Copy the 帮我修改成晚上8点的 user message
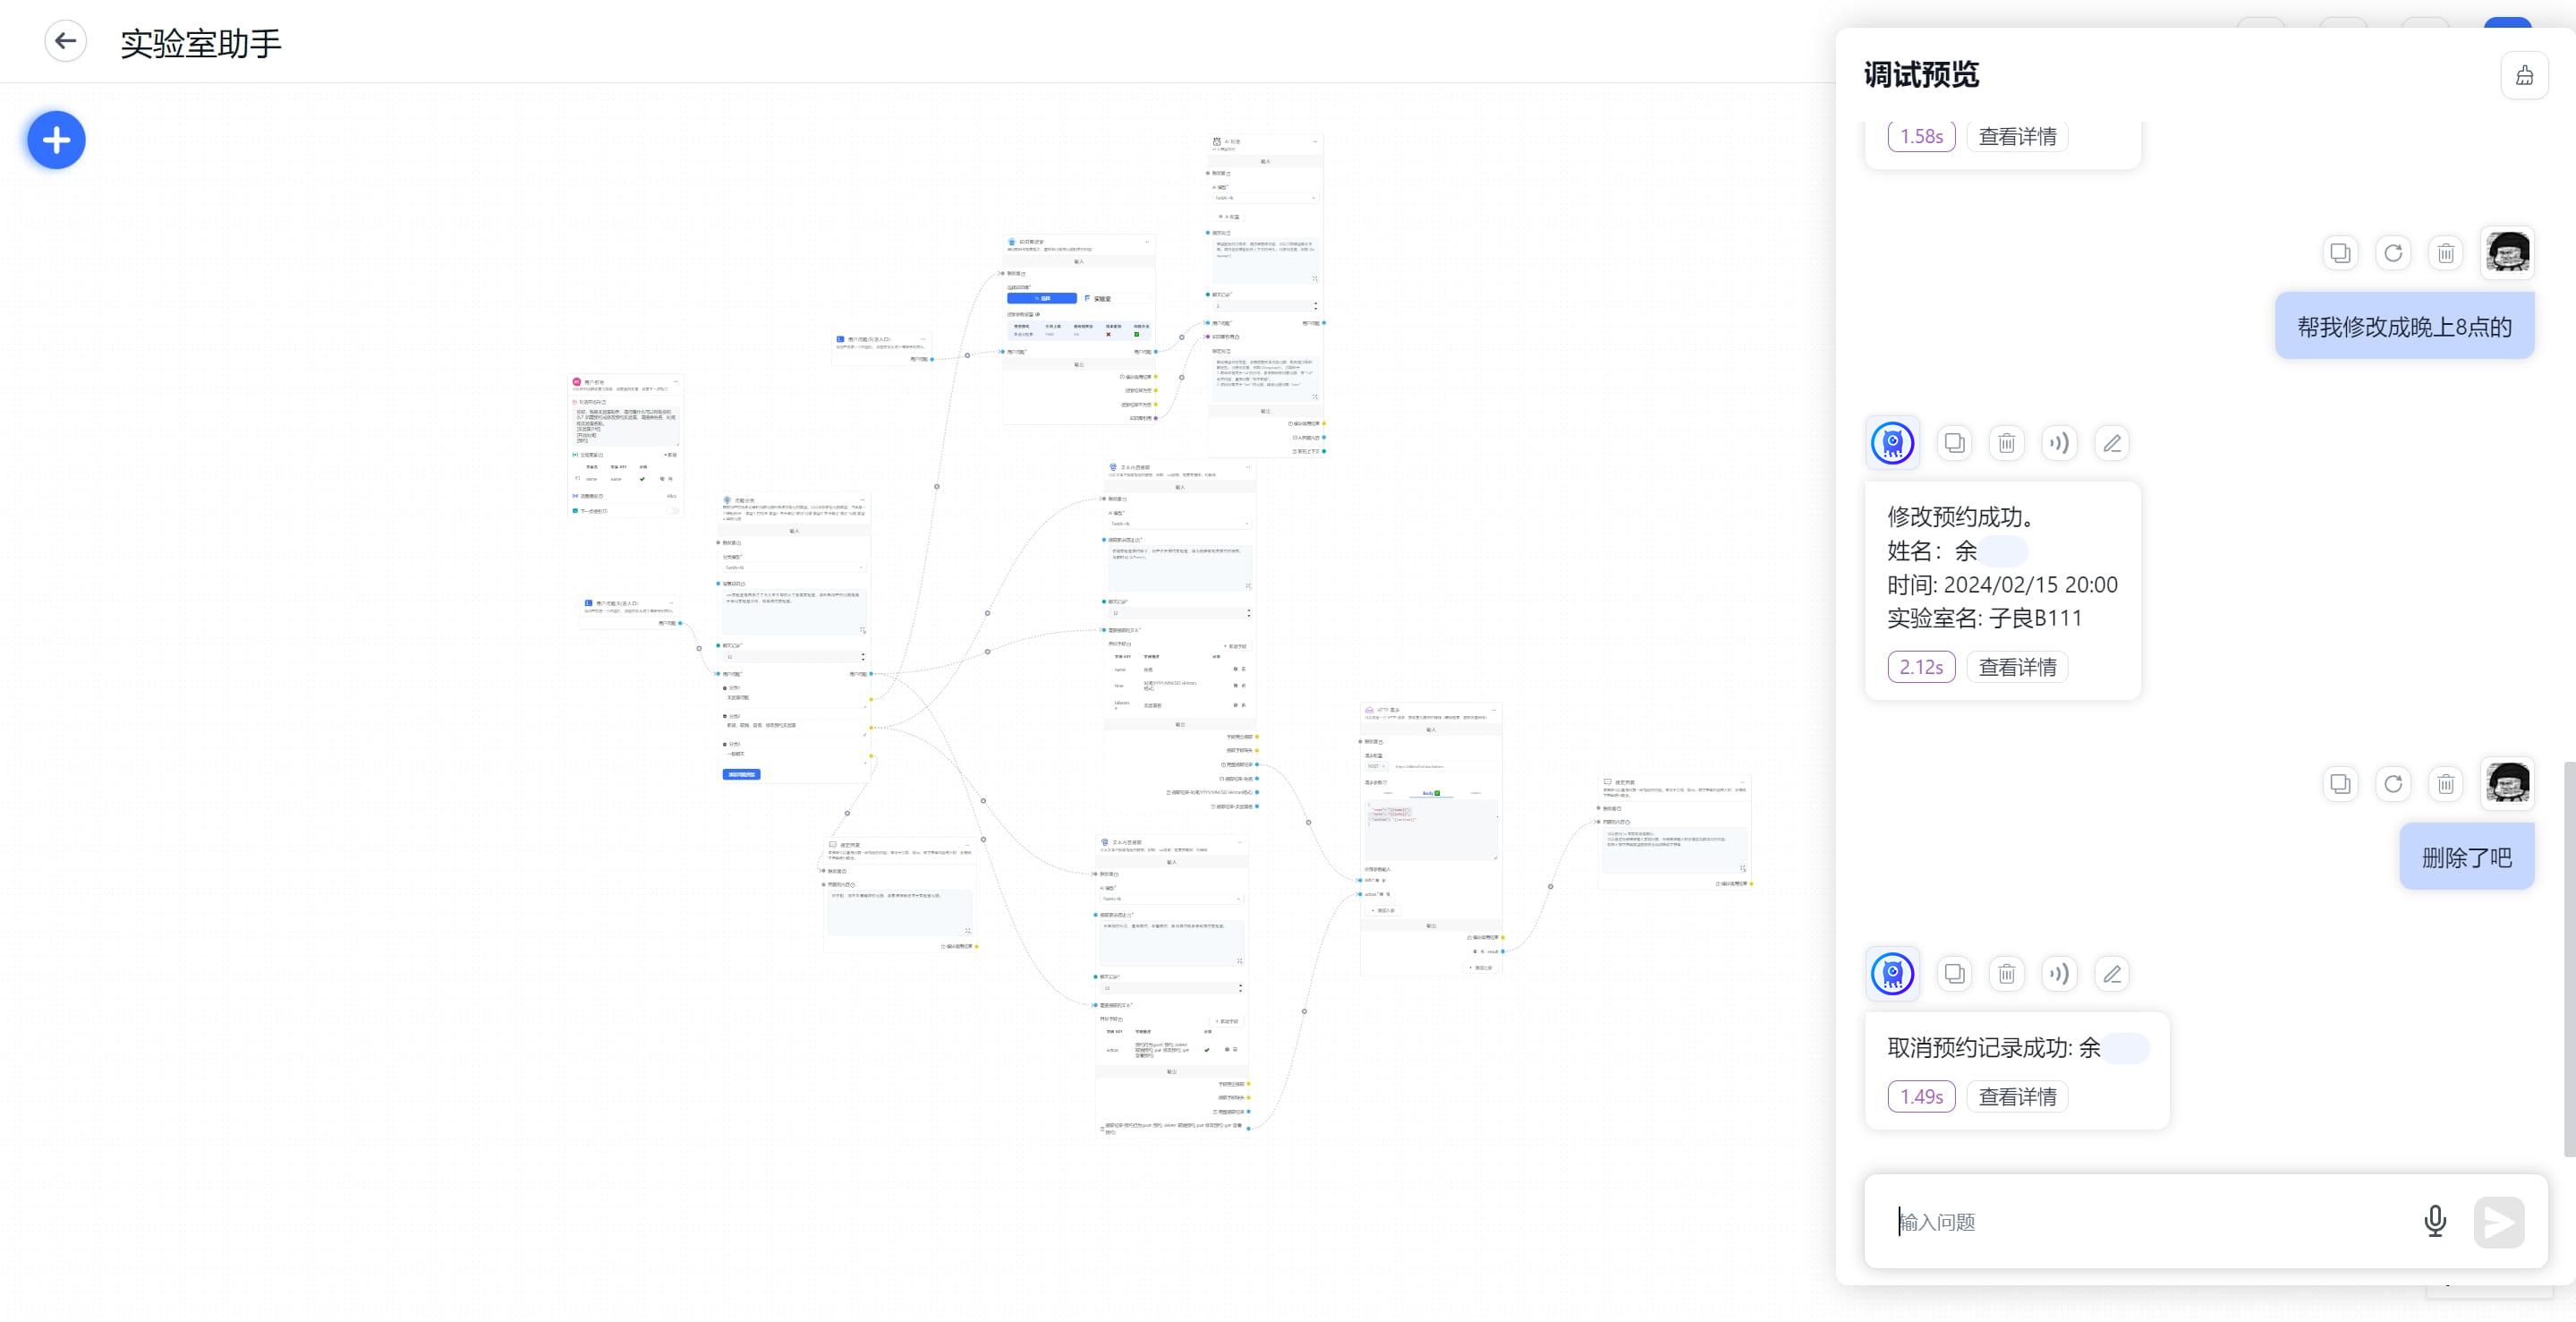The image size is (2576, 1322). point(2340,253)
